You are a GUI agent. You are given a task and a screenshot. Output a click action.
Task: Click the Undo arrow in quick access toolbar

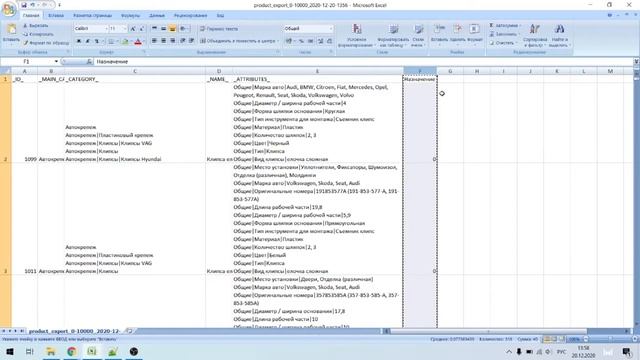tap(33, 5)
